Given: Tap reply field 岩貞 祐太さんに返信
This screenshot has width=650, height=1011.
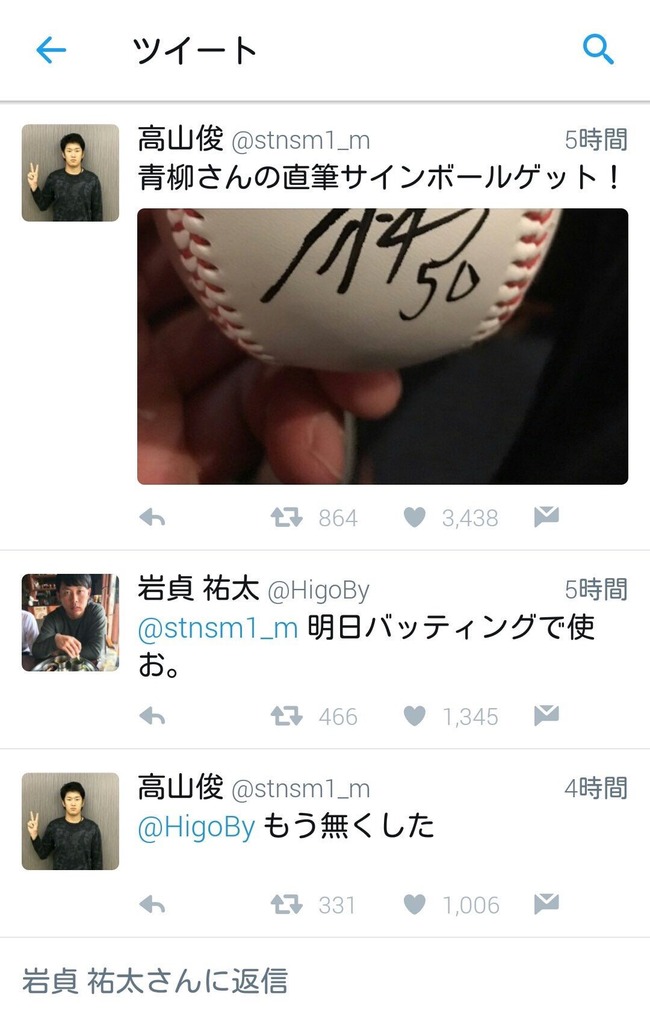Looking at the screenshot, I should (x=325, y=981).
